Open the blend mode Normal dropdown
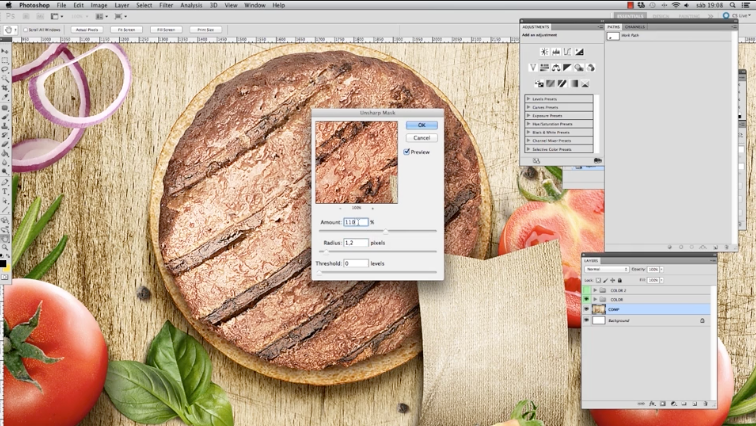 (607, 269)
